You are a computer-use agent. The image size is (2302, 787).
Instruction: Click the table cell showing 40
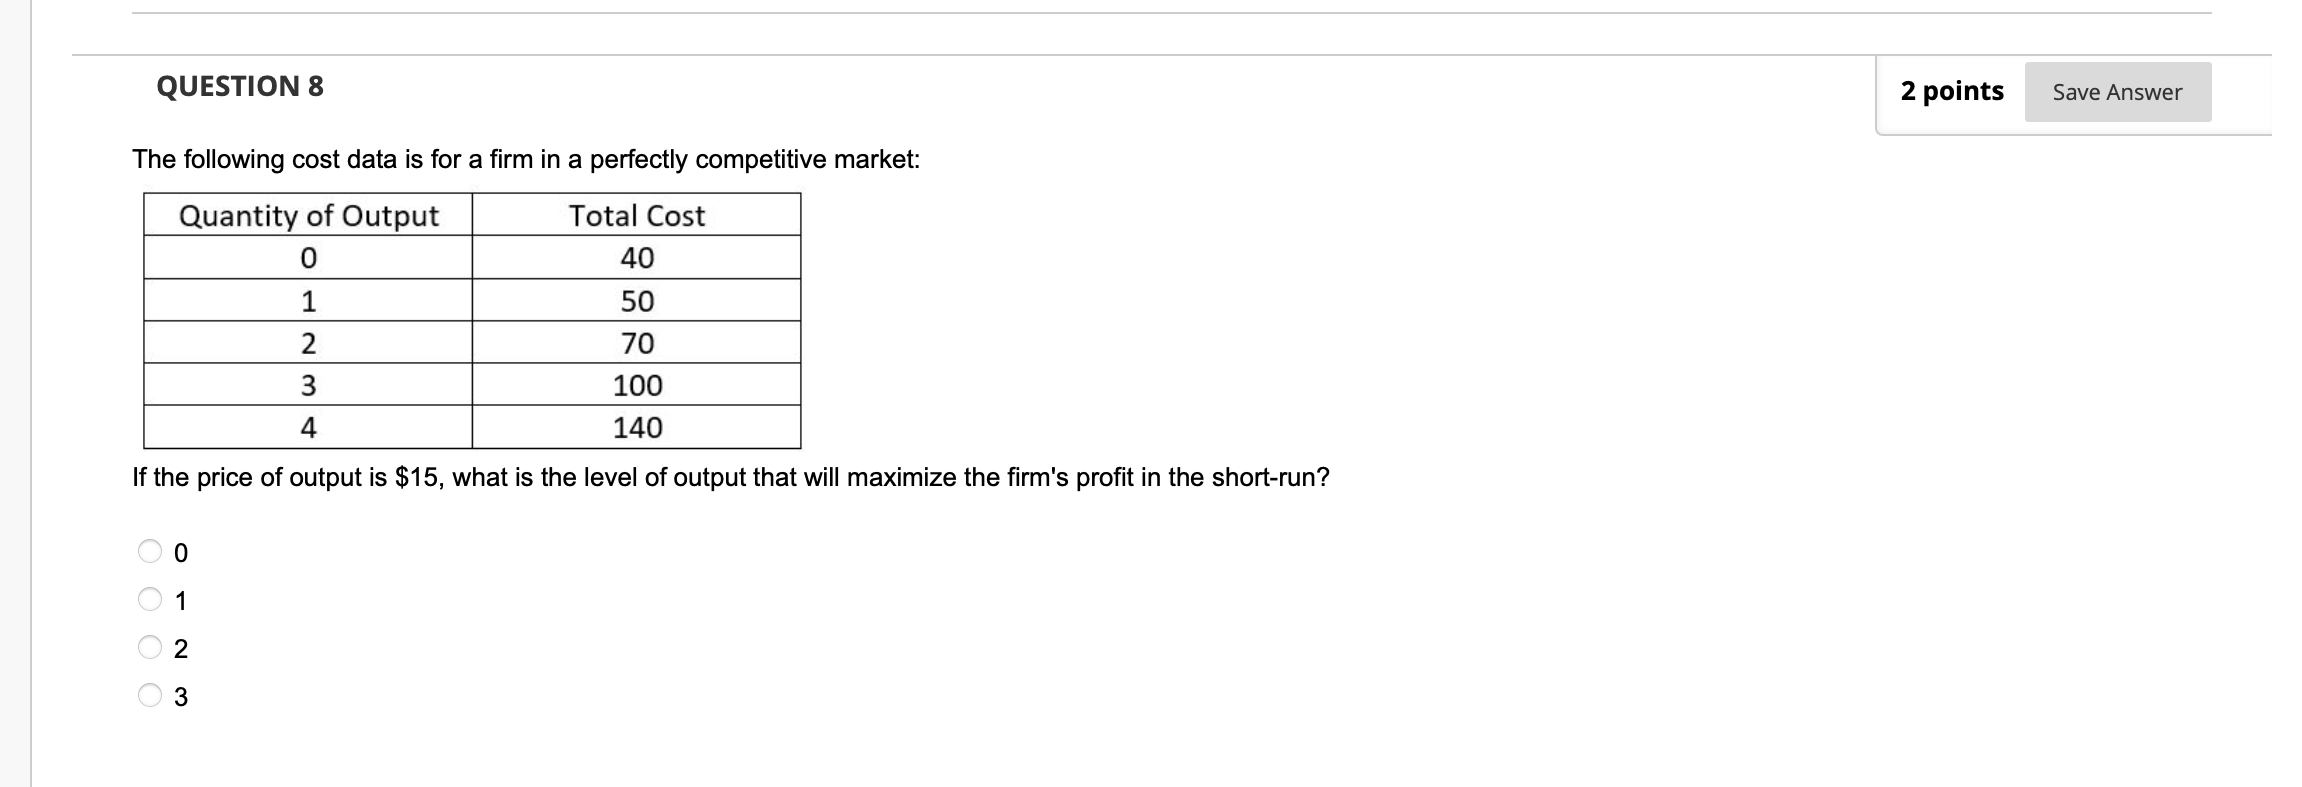[637, 258]
